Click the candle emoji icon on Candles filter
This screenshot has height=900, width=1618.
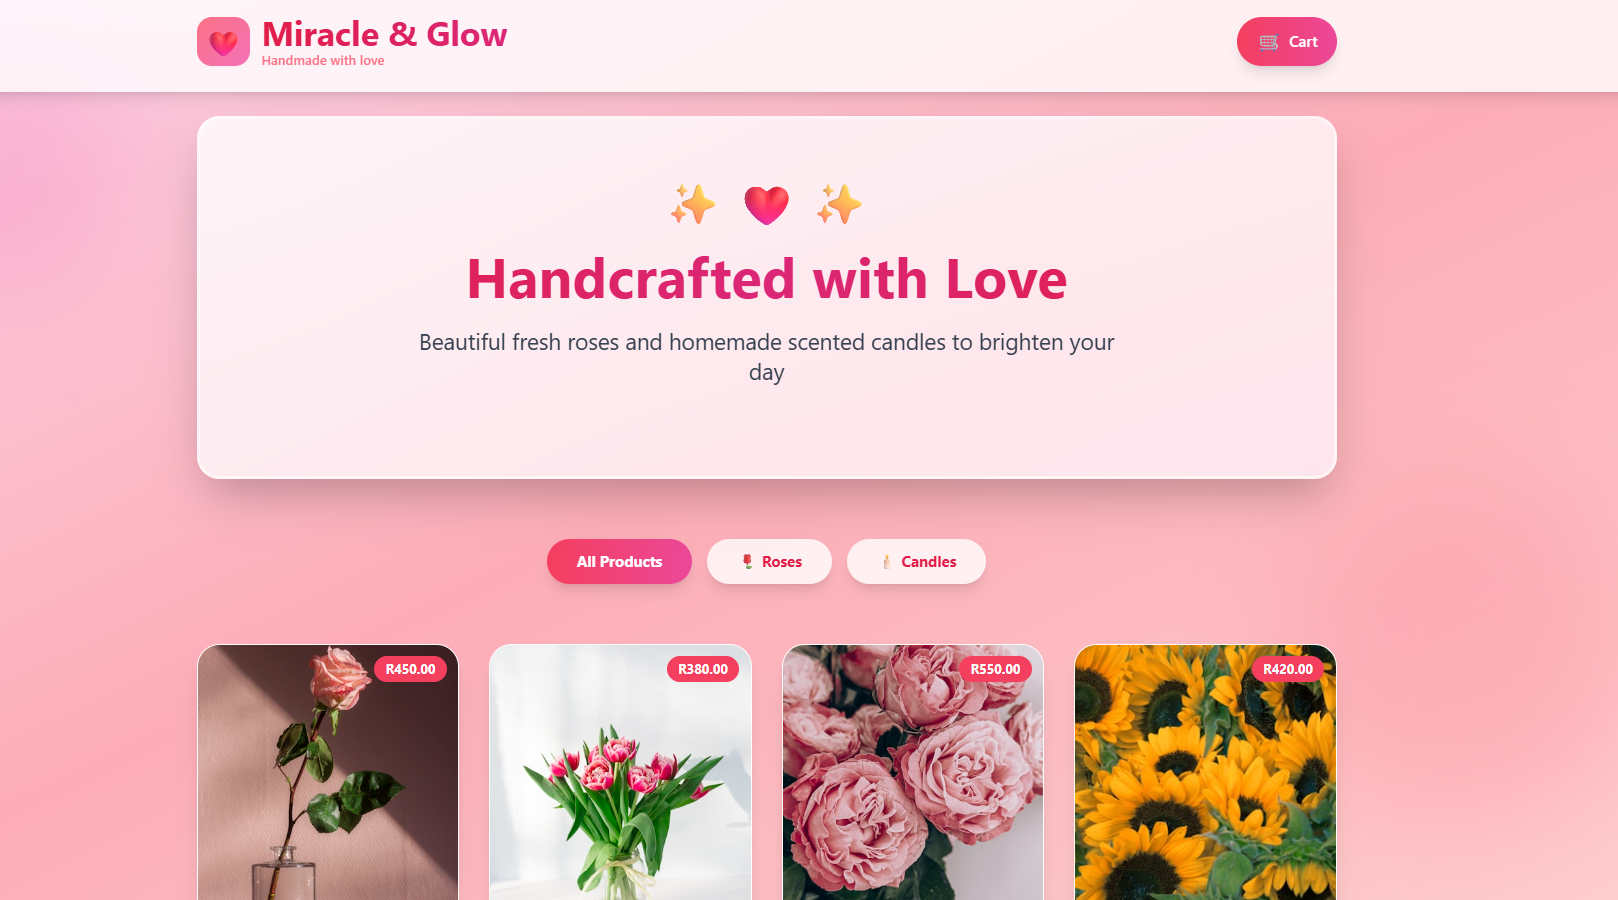pos(886,562)
